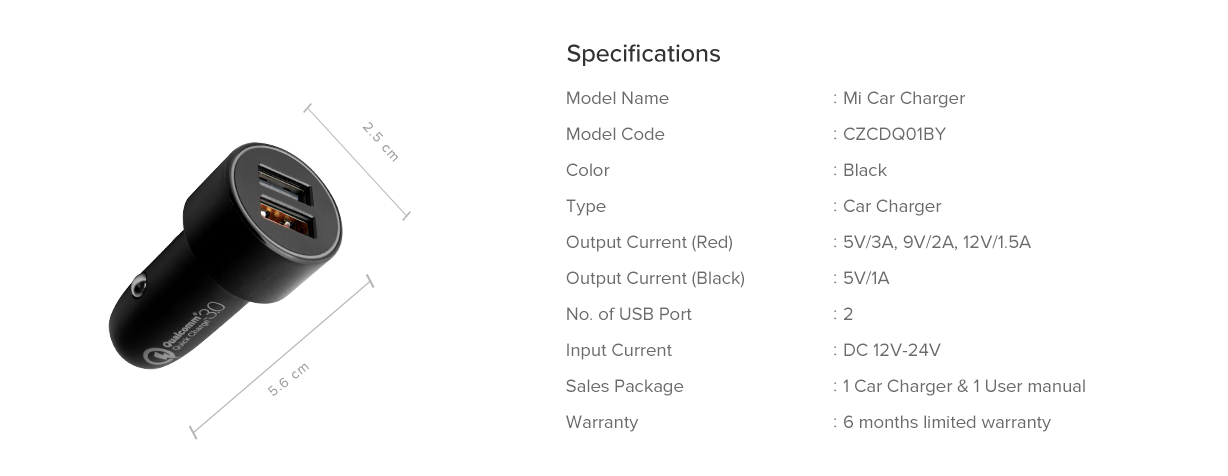This screenshot has height=476, width=1228.
Task: Click the 1 Car Charger & 1 User manual text
Action: pos(964,386)
